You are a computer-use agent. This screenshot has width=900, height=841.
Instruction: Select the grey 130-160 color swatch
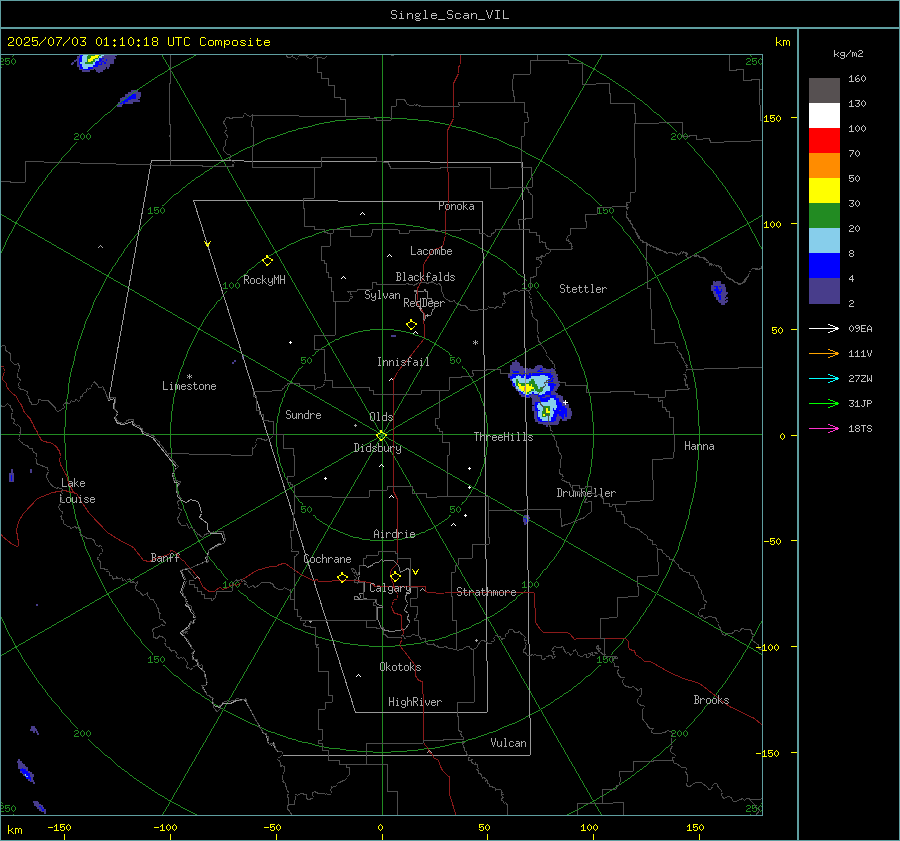[x=824, y=91]
